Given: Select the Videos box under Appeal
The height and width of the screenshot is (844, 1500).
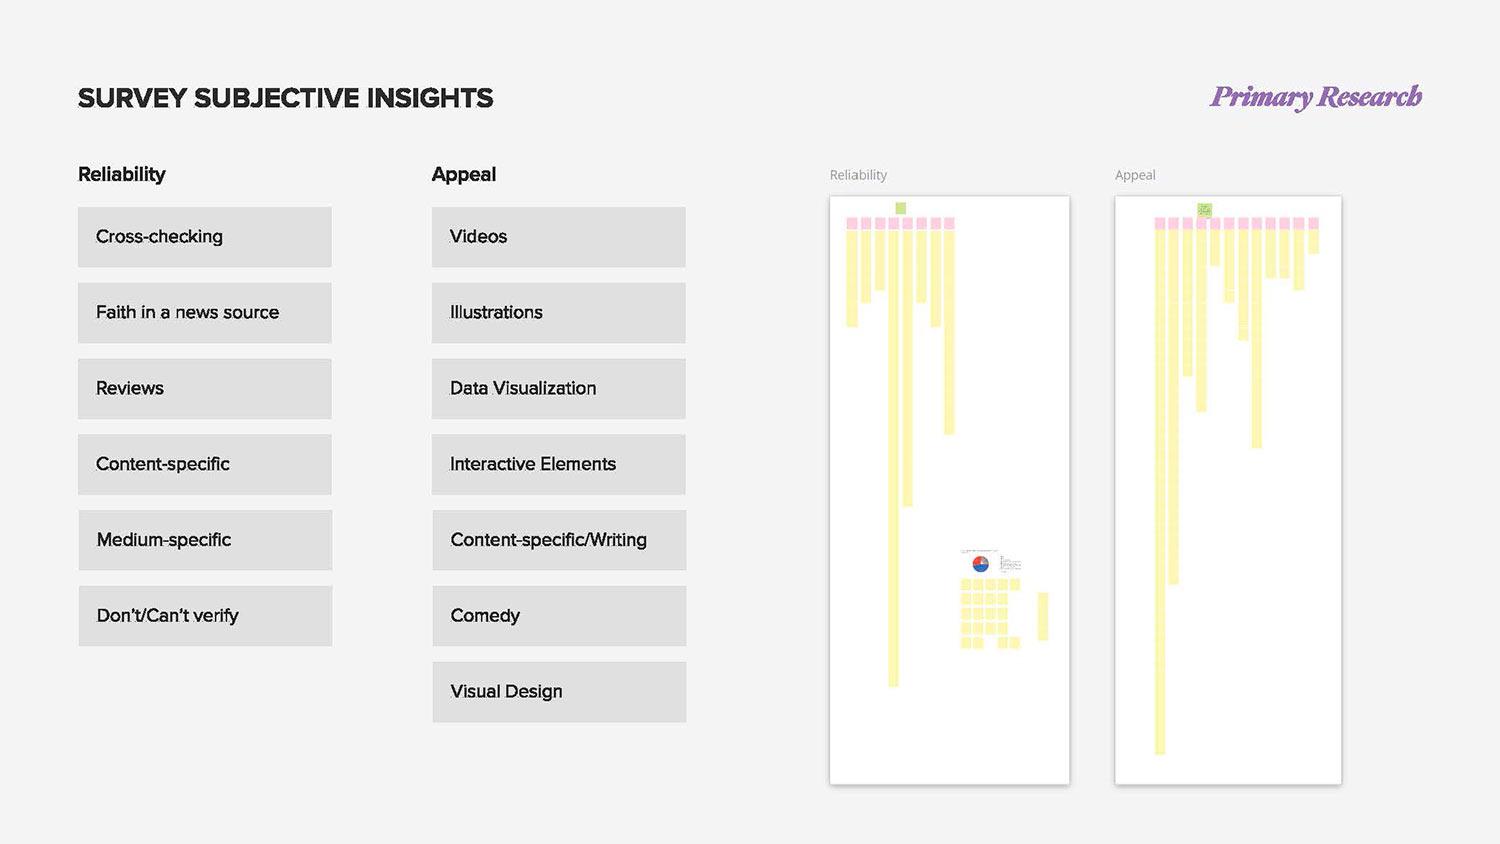Looking at the screenshot, I should [x=558, y=237].
